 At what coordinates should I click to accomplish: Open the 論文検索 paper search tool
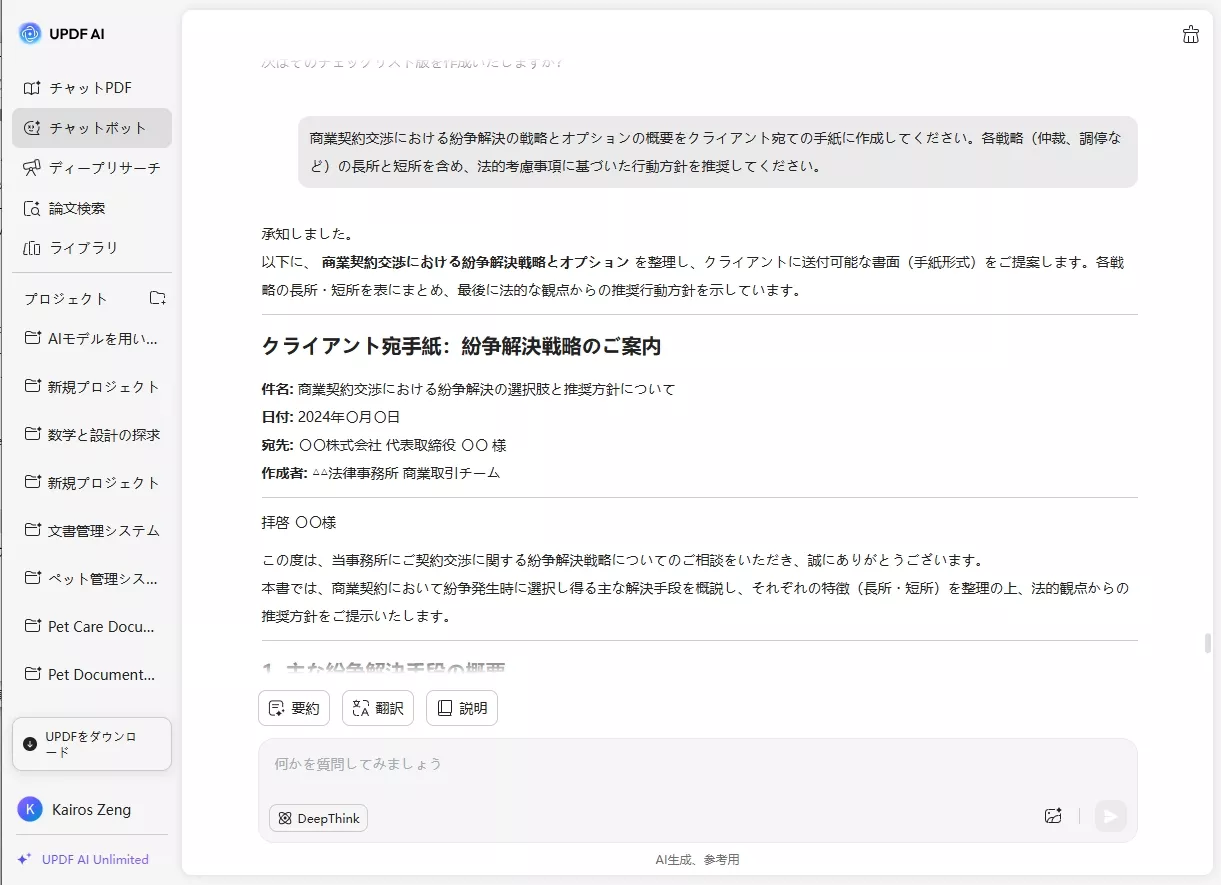(x=91, y=208)
